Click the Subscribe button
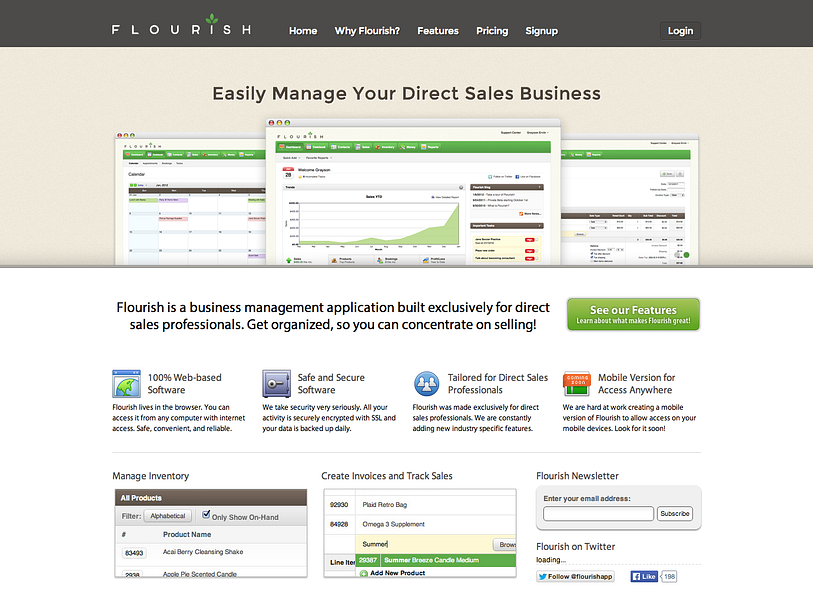 (x=675, y=513)
